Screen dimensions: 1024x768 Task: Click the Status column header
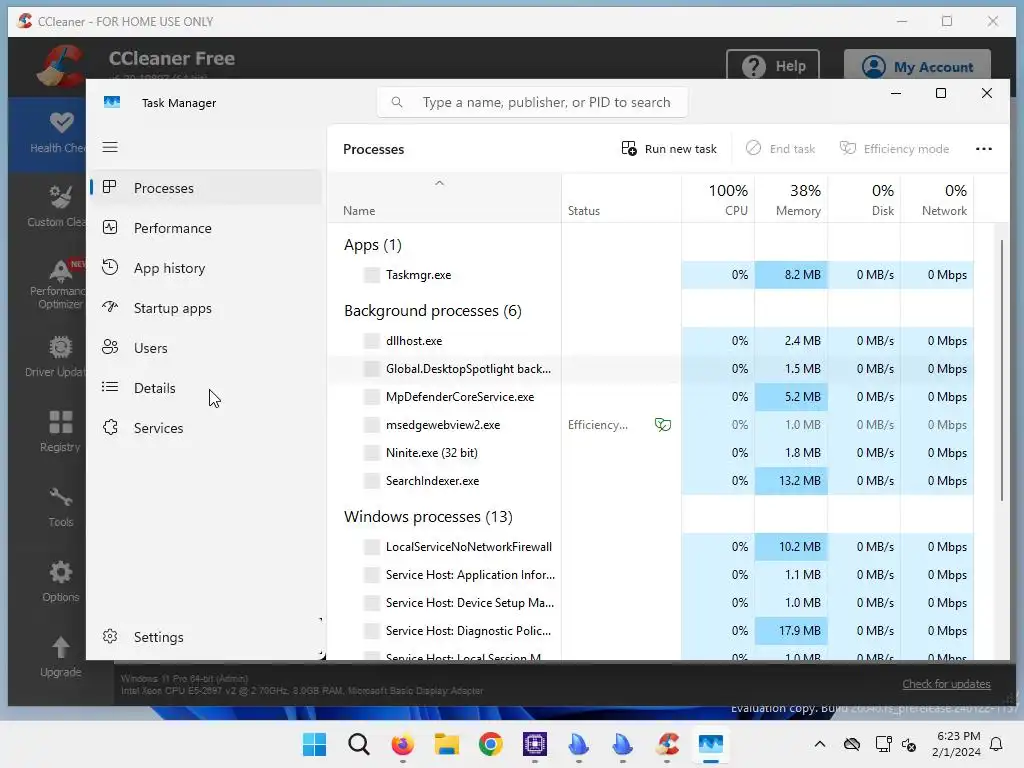point(621,199)
